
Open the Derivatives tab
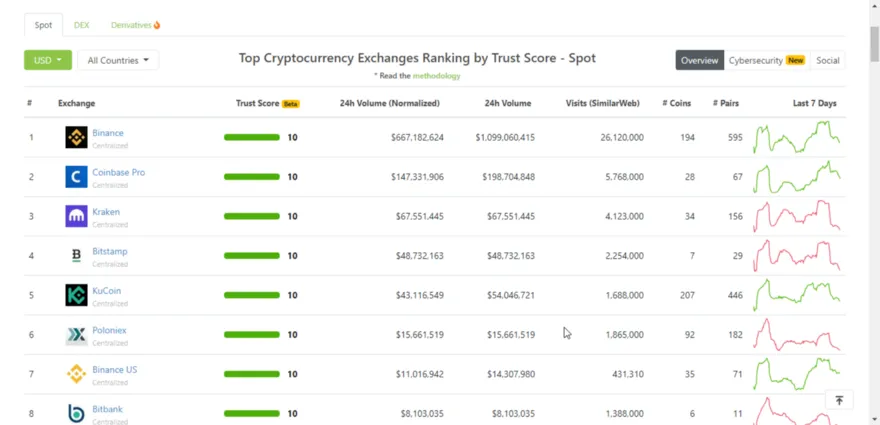tap(135, 25)
